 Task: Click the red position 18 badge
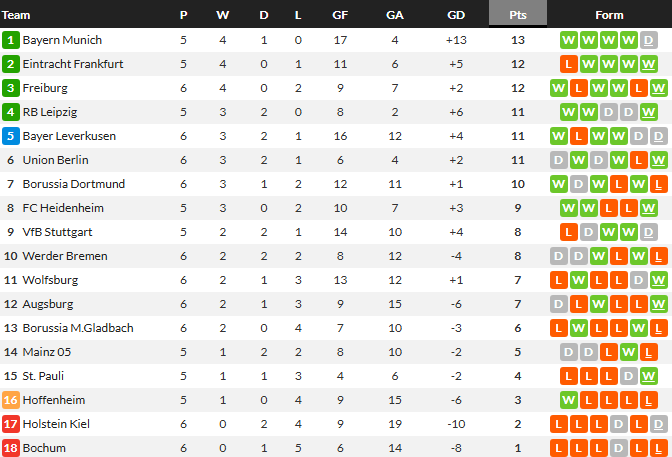pyautogui.click(x=11, y=448)
